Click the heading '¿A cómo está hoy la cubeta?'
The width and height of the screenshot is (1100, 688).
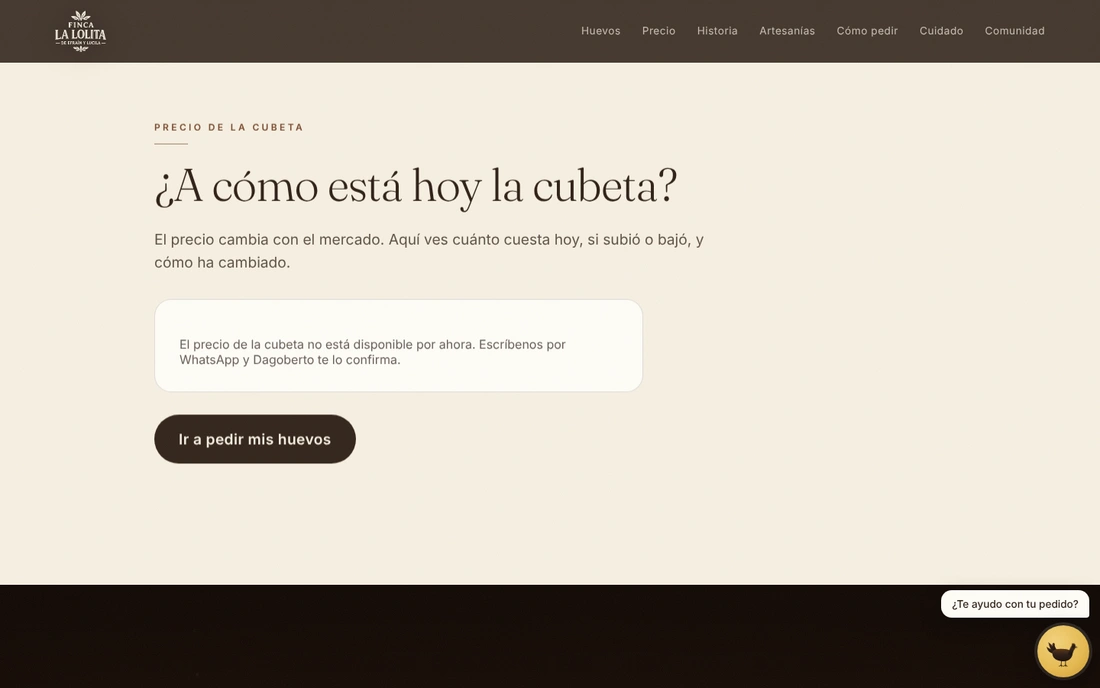pyautogui.click(x=415, y=187)
